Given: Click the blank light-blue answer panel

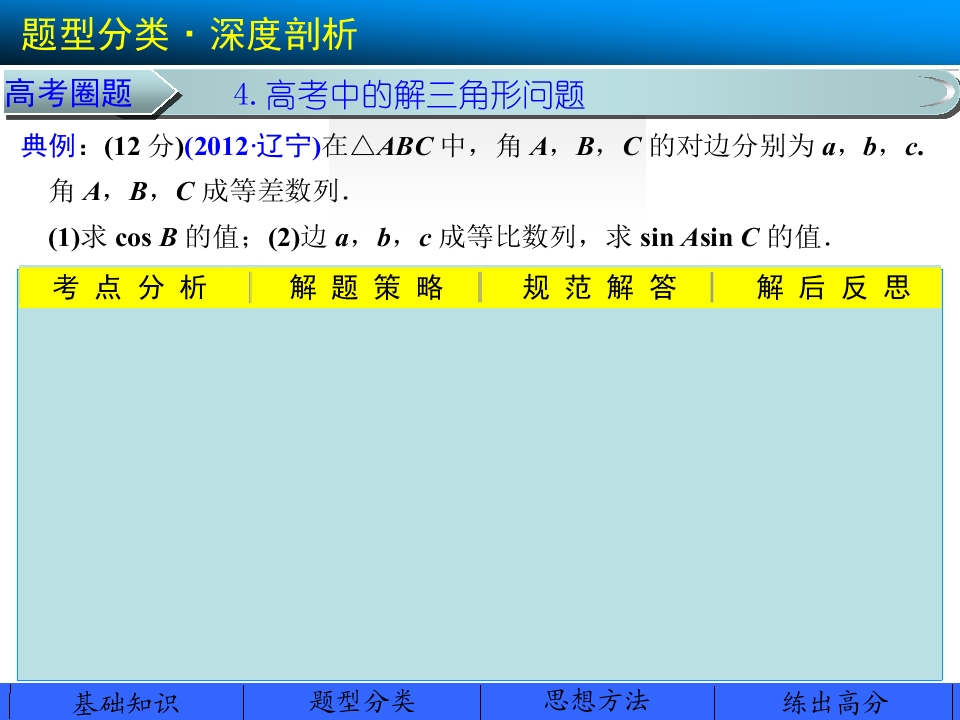Looking at the screenshot, I should tap(480, 493).
